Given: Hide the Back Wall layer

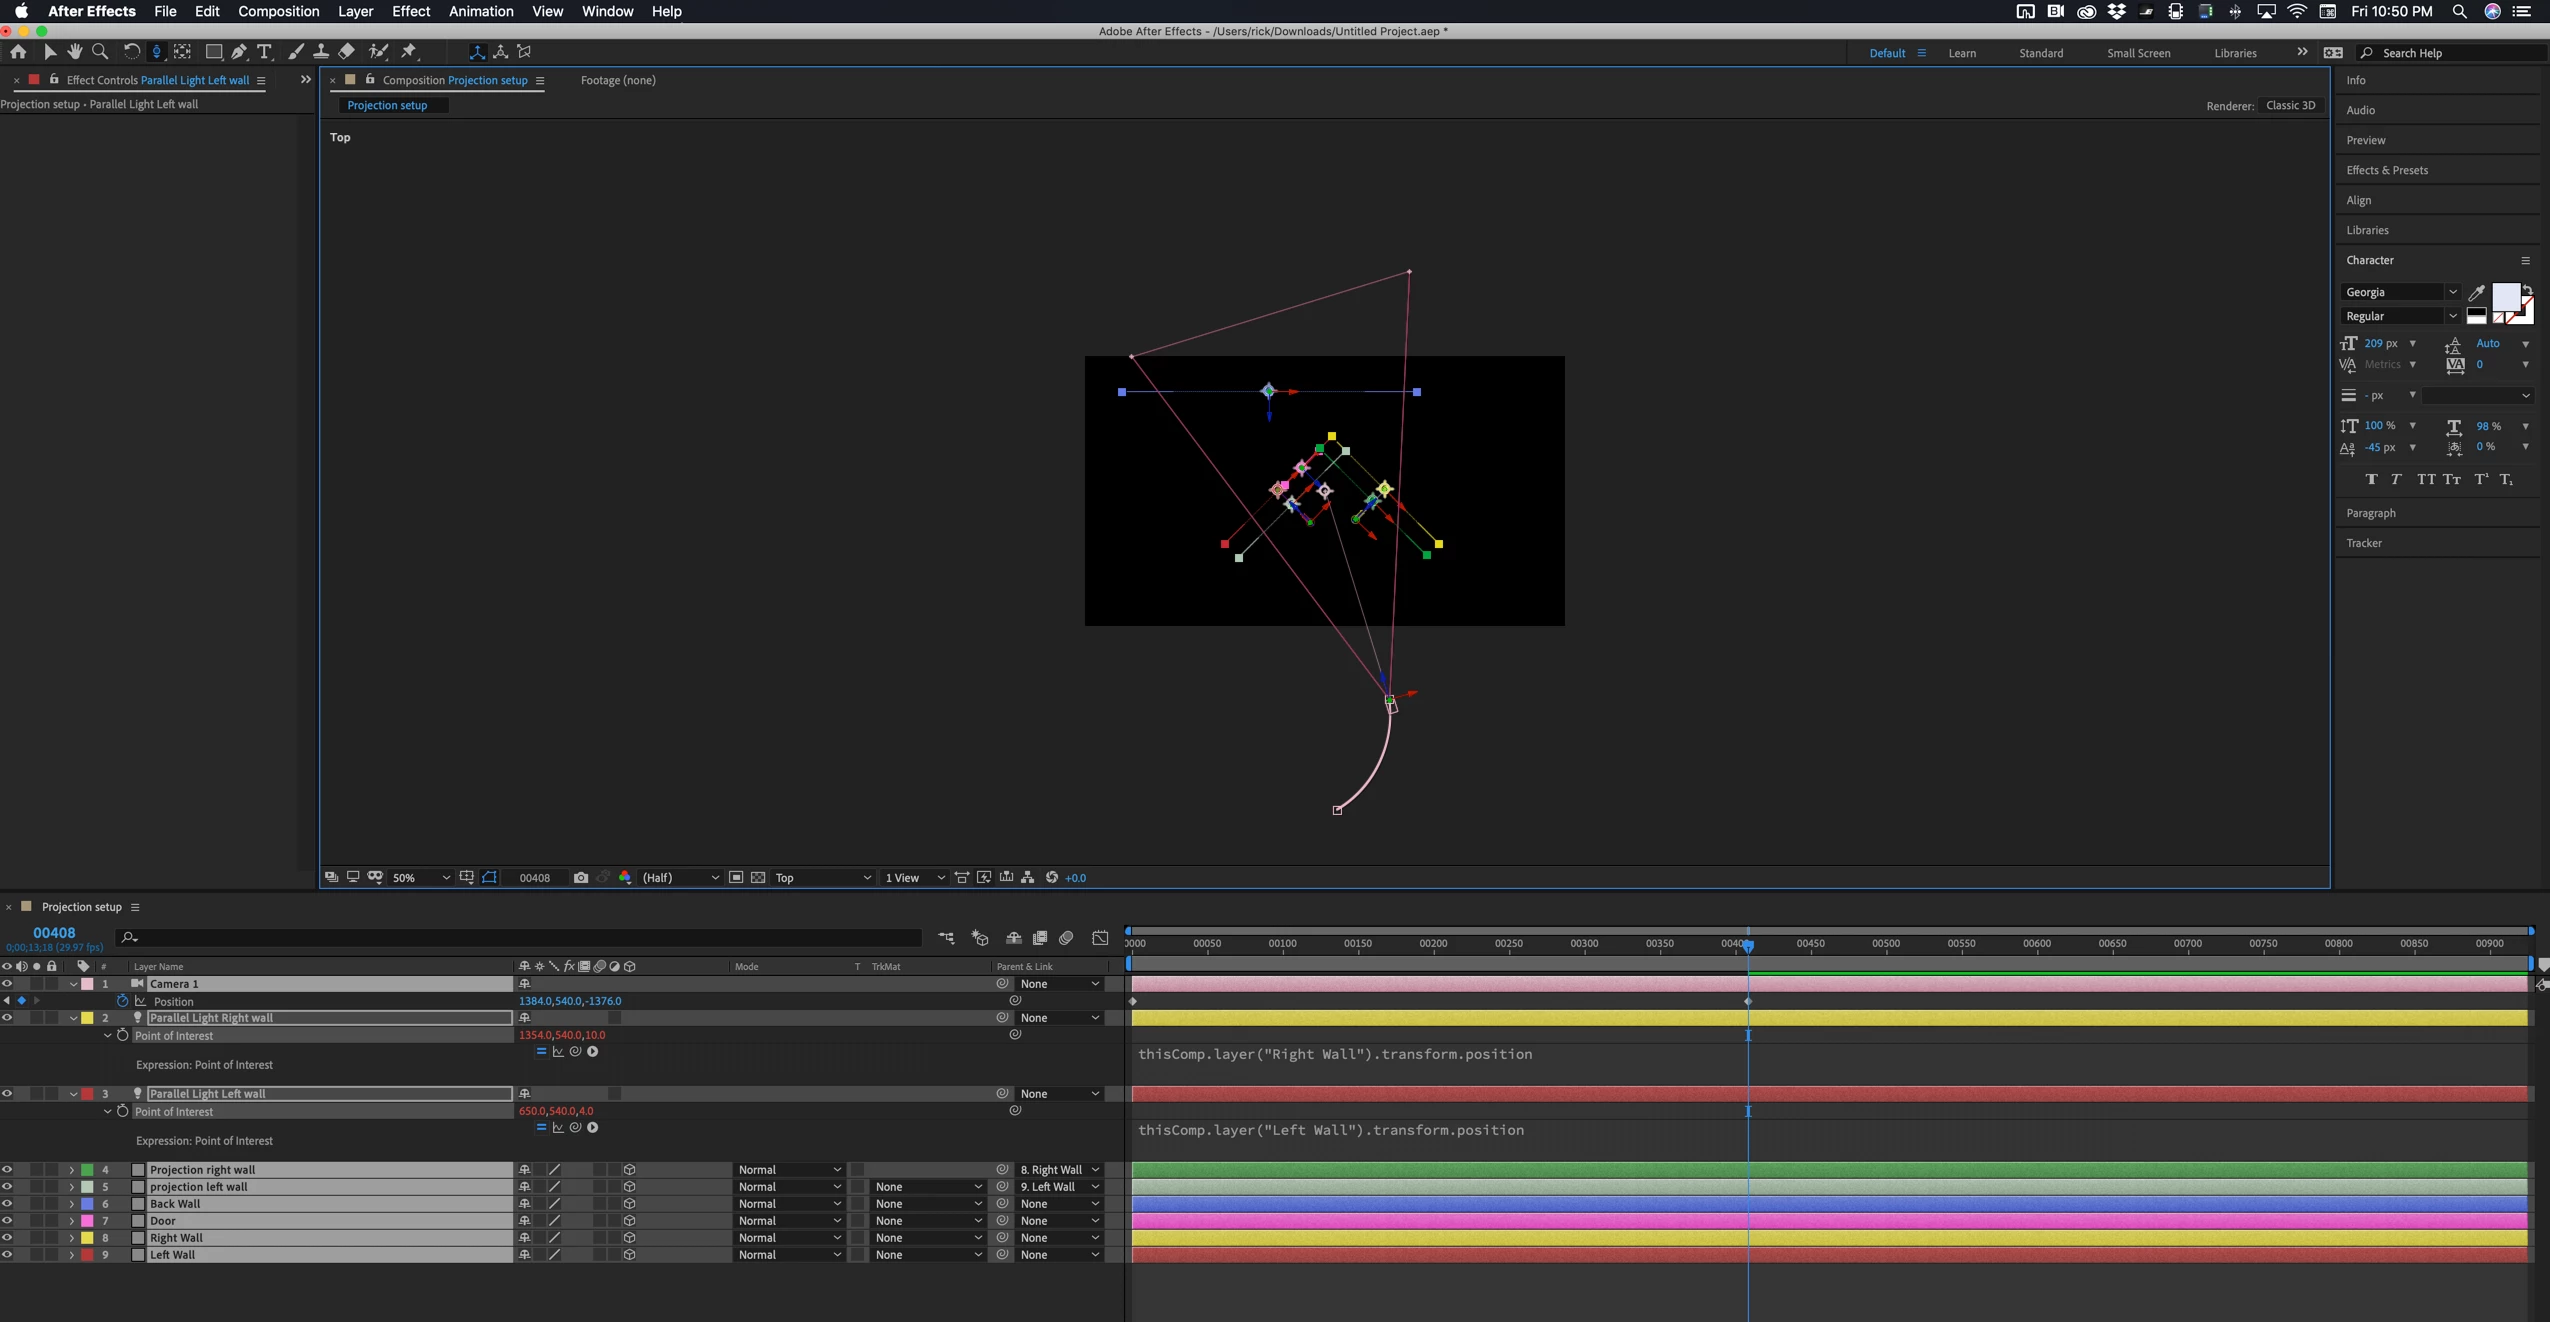Looking at the screenshot, I should [x=7, y=1204].
